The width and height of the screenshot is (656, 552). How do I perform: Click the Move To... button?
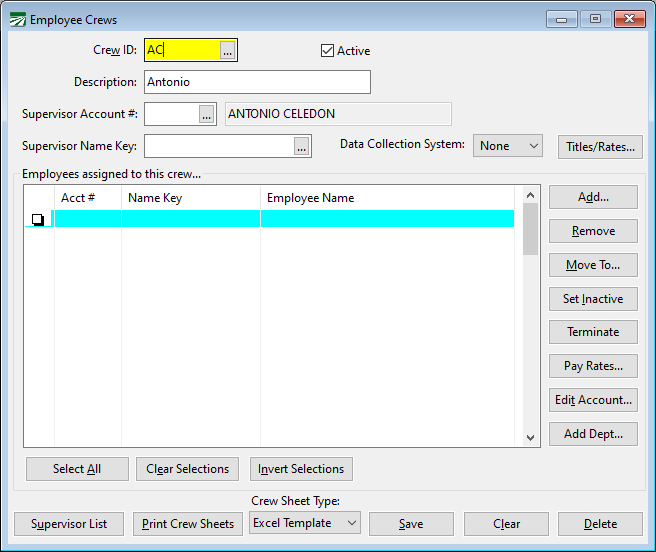coord(593,265)
